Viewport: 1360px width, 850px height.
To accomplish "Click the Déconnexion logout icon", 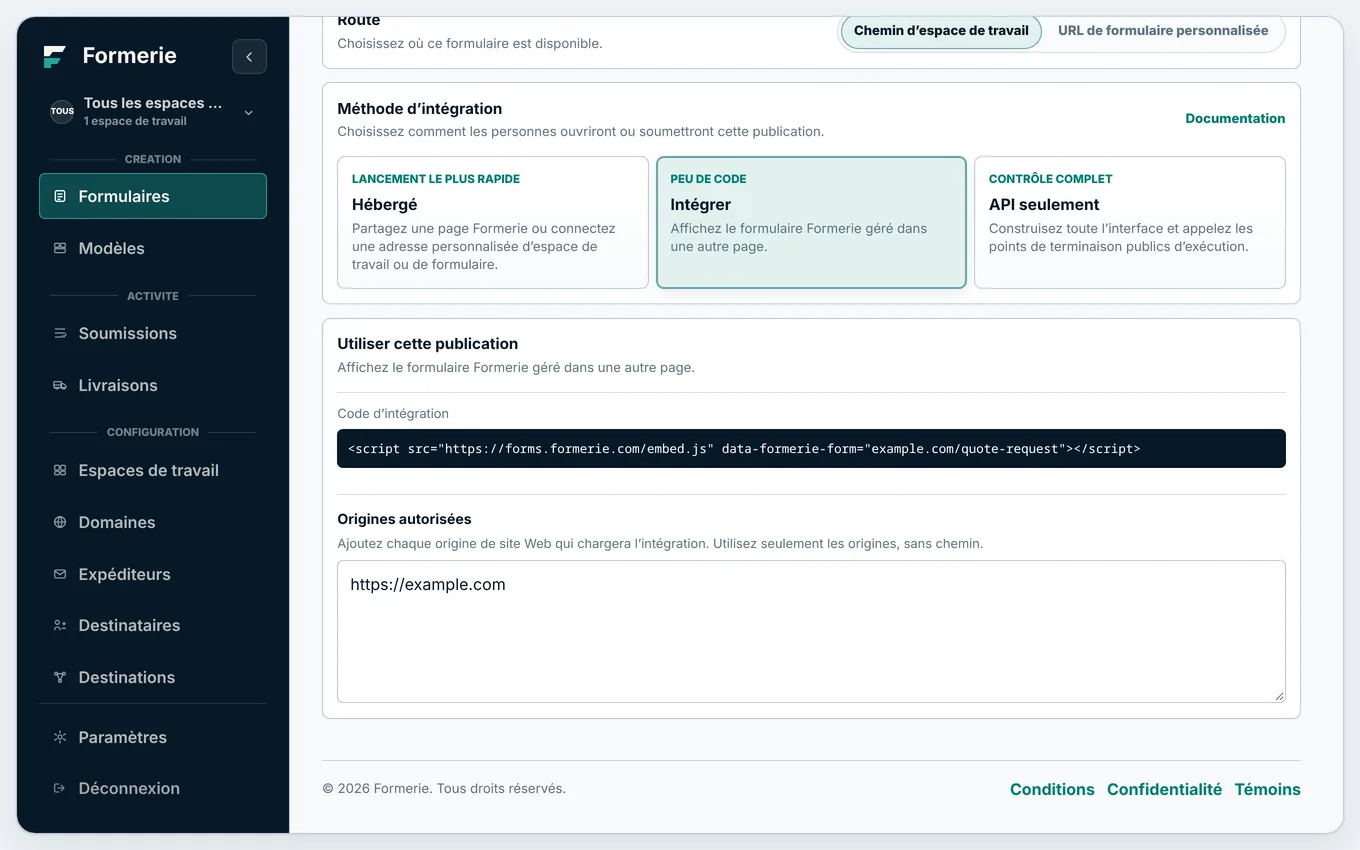I will tap(60, 788).
